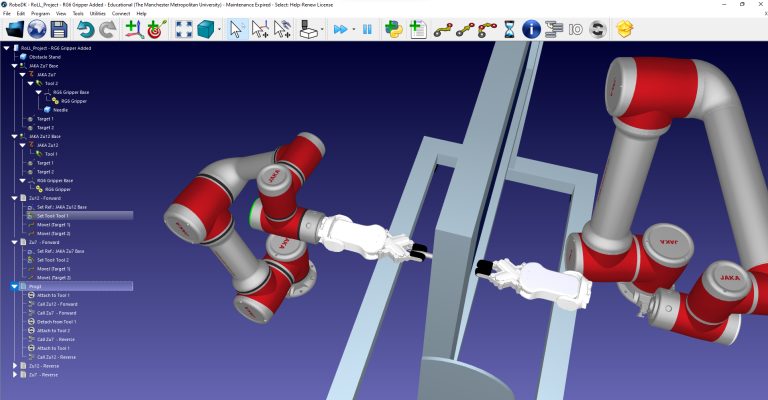Open the Program menu
Screen dimensions: 768x400
point(40,14)
